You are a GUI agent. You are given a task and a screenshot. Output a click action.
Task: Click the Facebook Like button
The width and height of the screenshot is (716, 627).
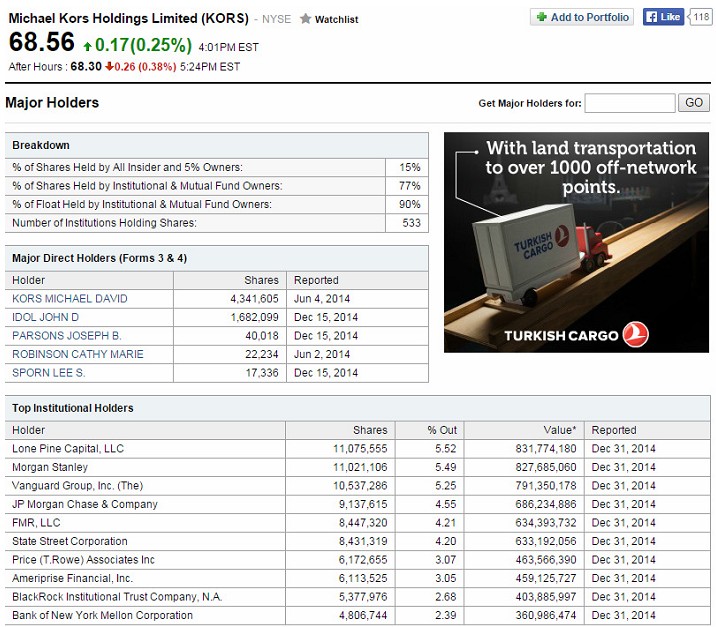pos(663,17)
